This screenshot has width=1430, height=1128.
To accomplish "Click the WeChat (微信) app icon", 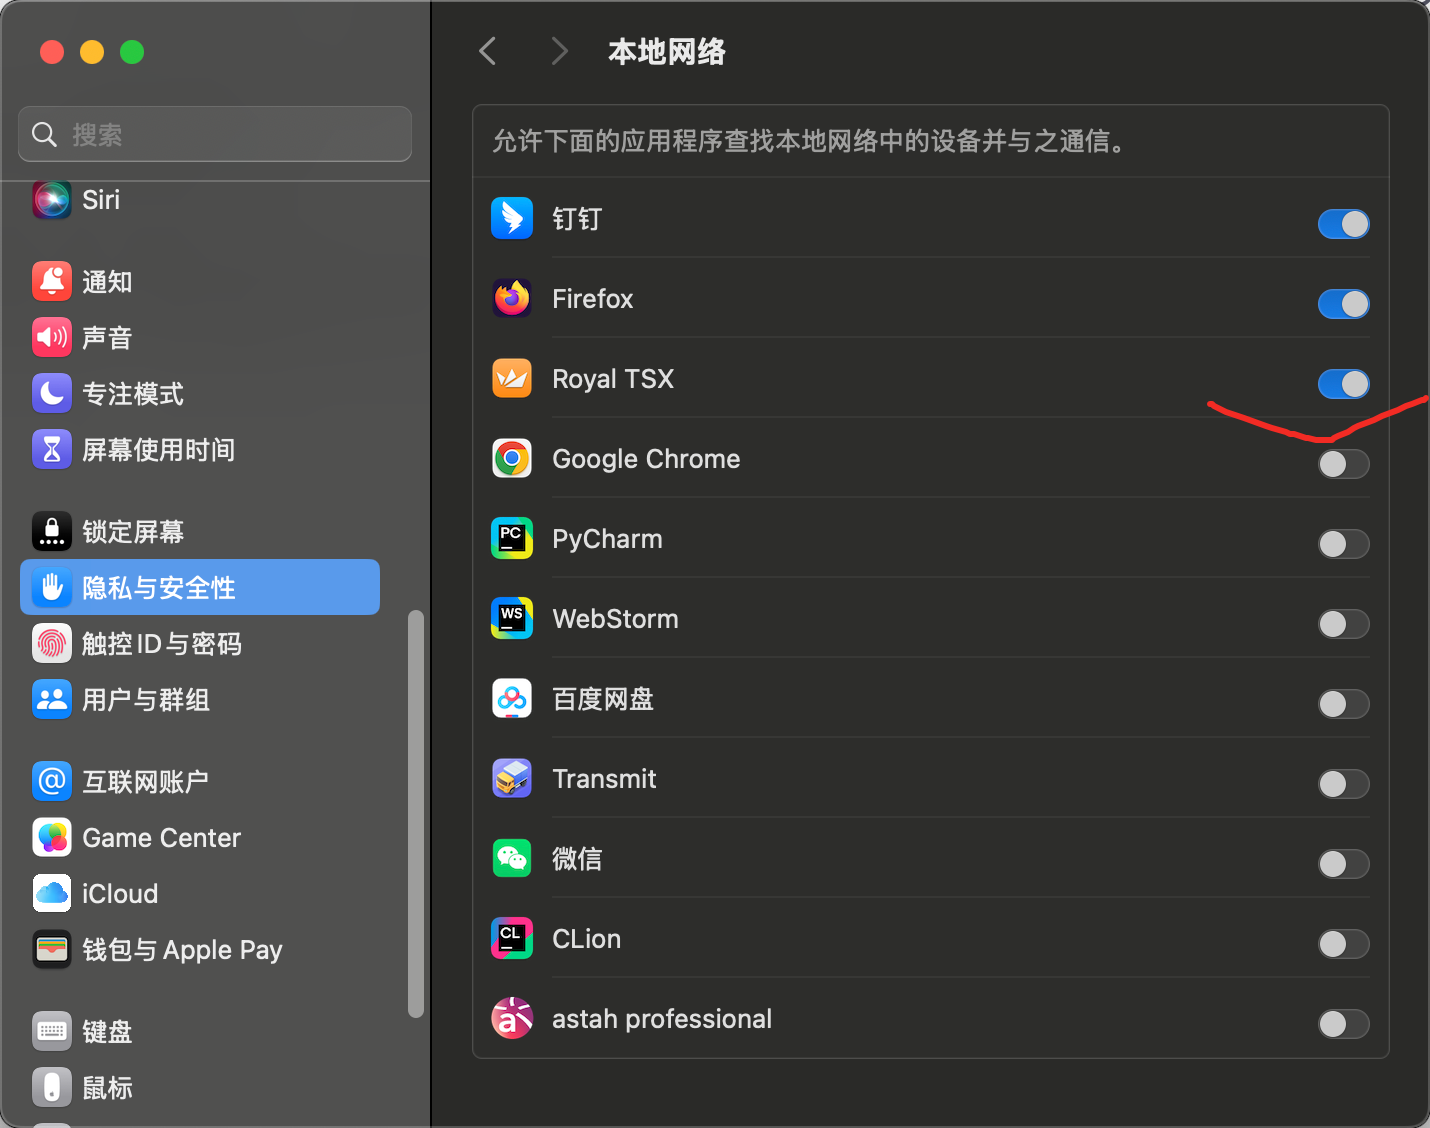I will click(512, 859).
